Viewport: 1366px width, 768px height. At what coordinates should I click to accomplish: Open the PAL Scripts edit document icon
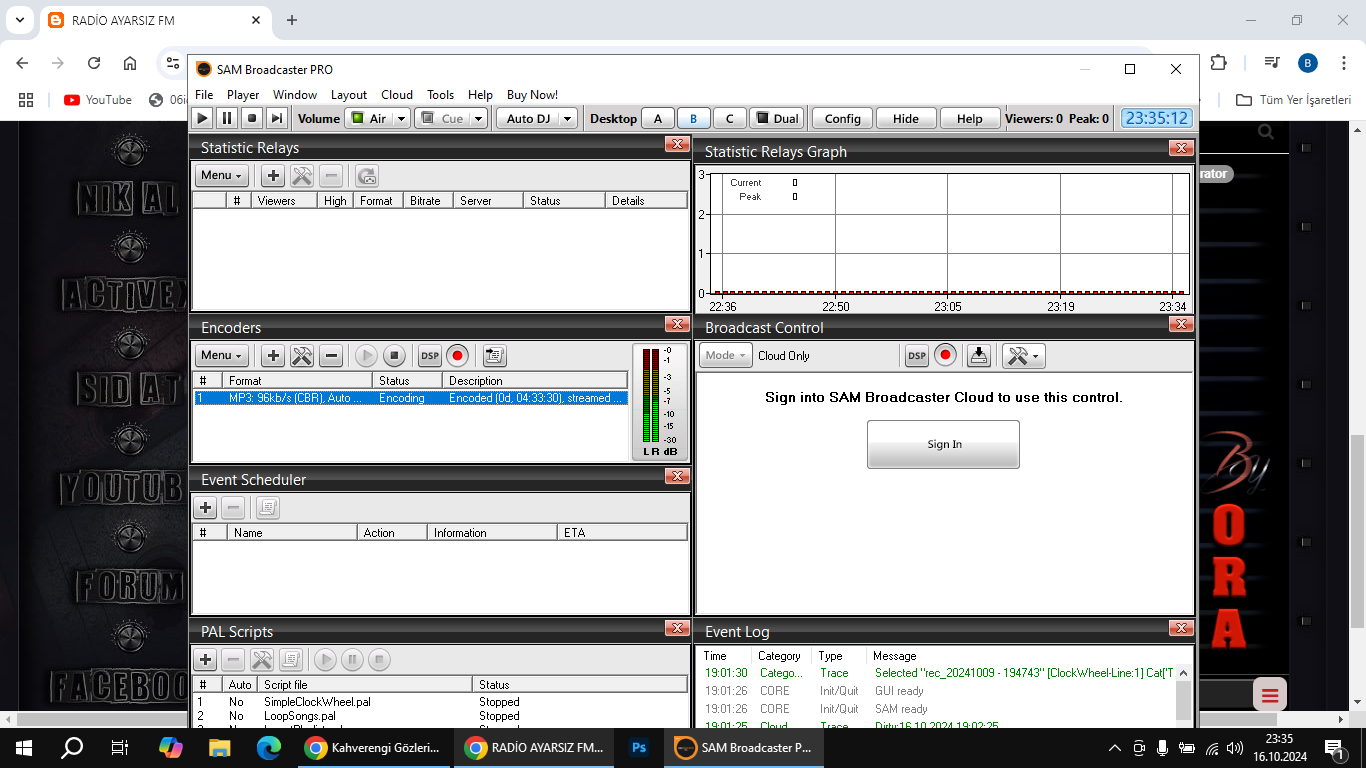click(x=291, y=660)
